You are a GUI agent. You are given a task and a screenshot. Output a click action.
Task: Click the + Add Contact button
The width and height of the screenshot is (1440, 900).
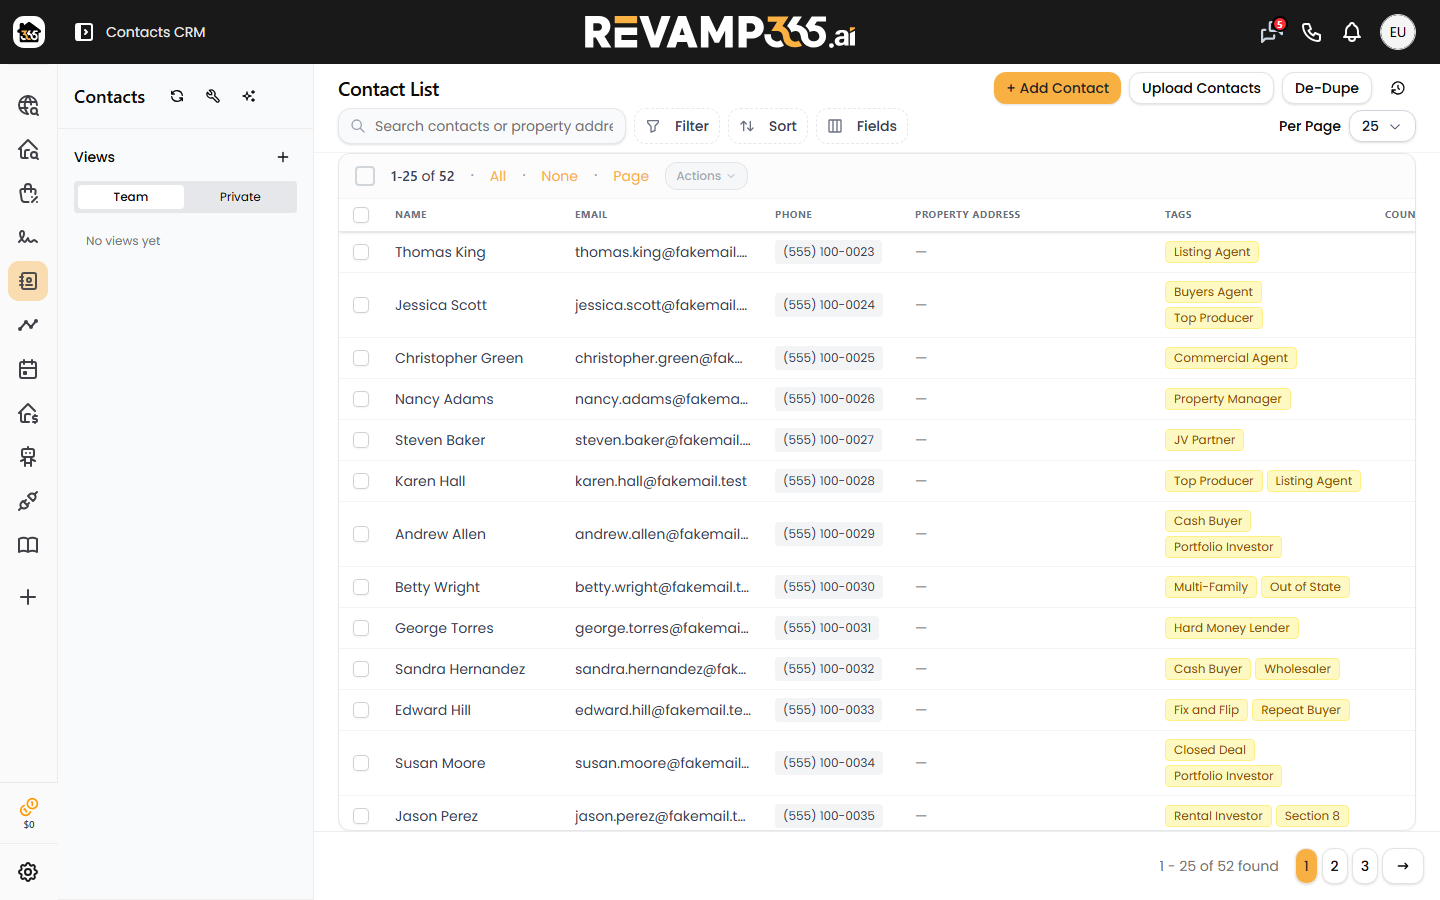[1057, 88]
